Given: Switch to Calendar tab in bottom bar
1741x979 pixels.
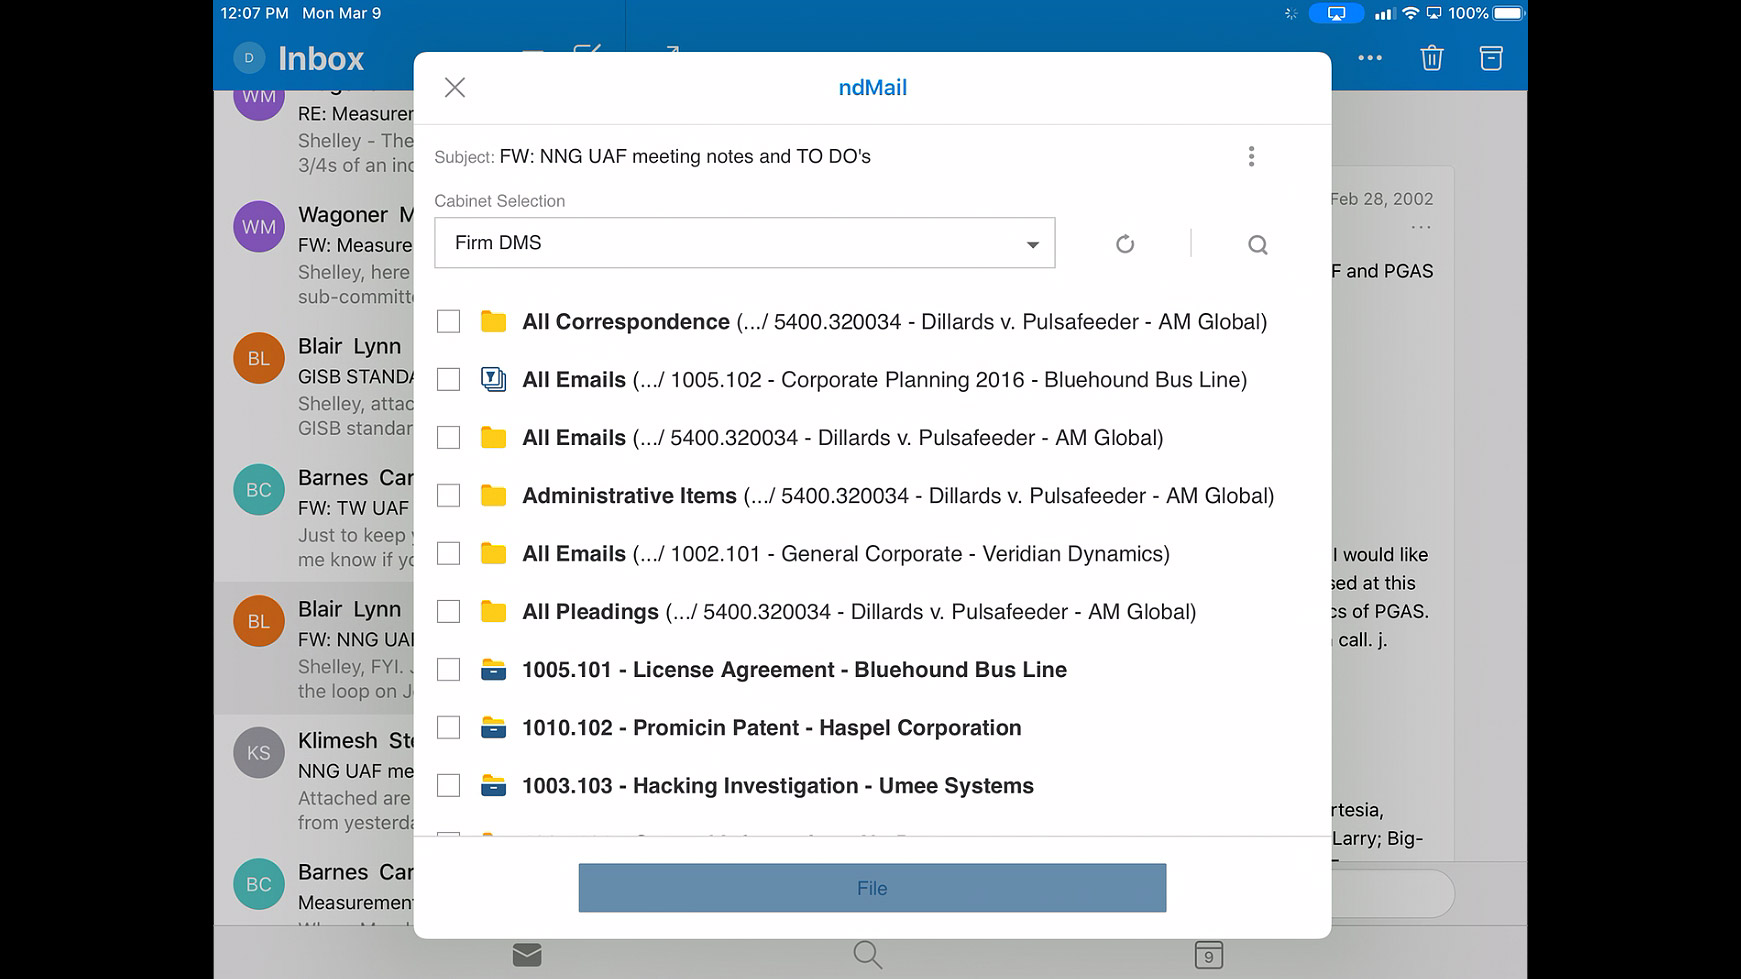Looking at the screenshot, I should point(1208,955).
